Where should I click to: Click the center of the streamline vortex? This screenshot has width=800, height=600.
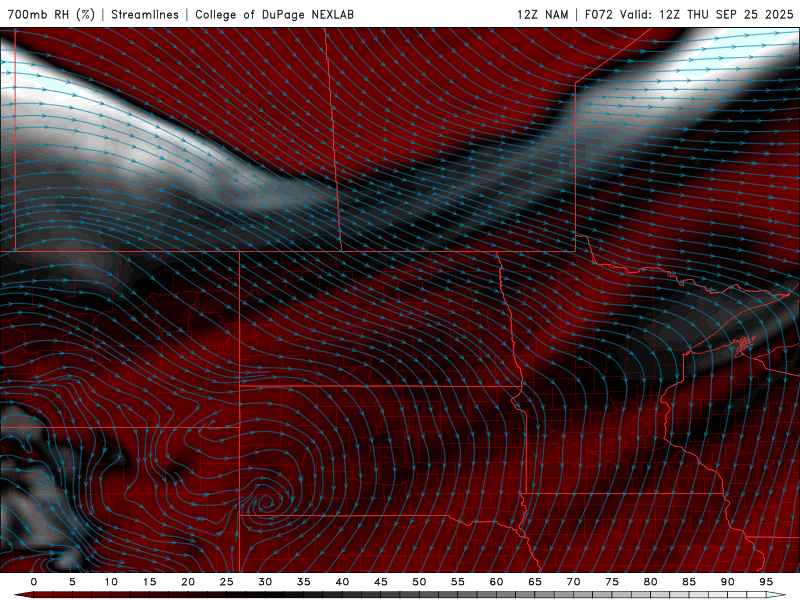pos(266,503)
